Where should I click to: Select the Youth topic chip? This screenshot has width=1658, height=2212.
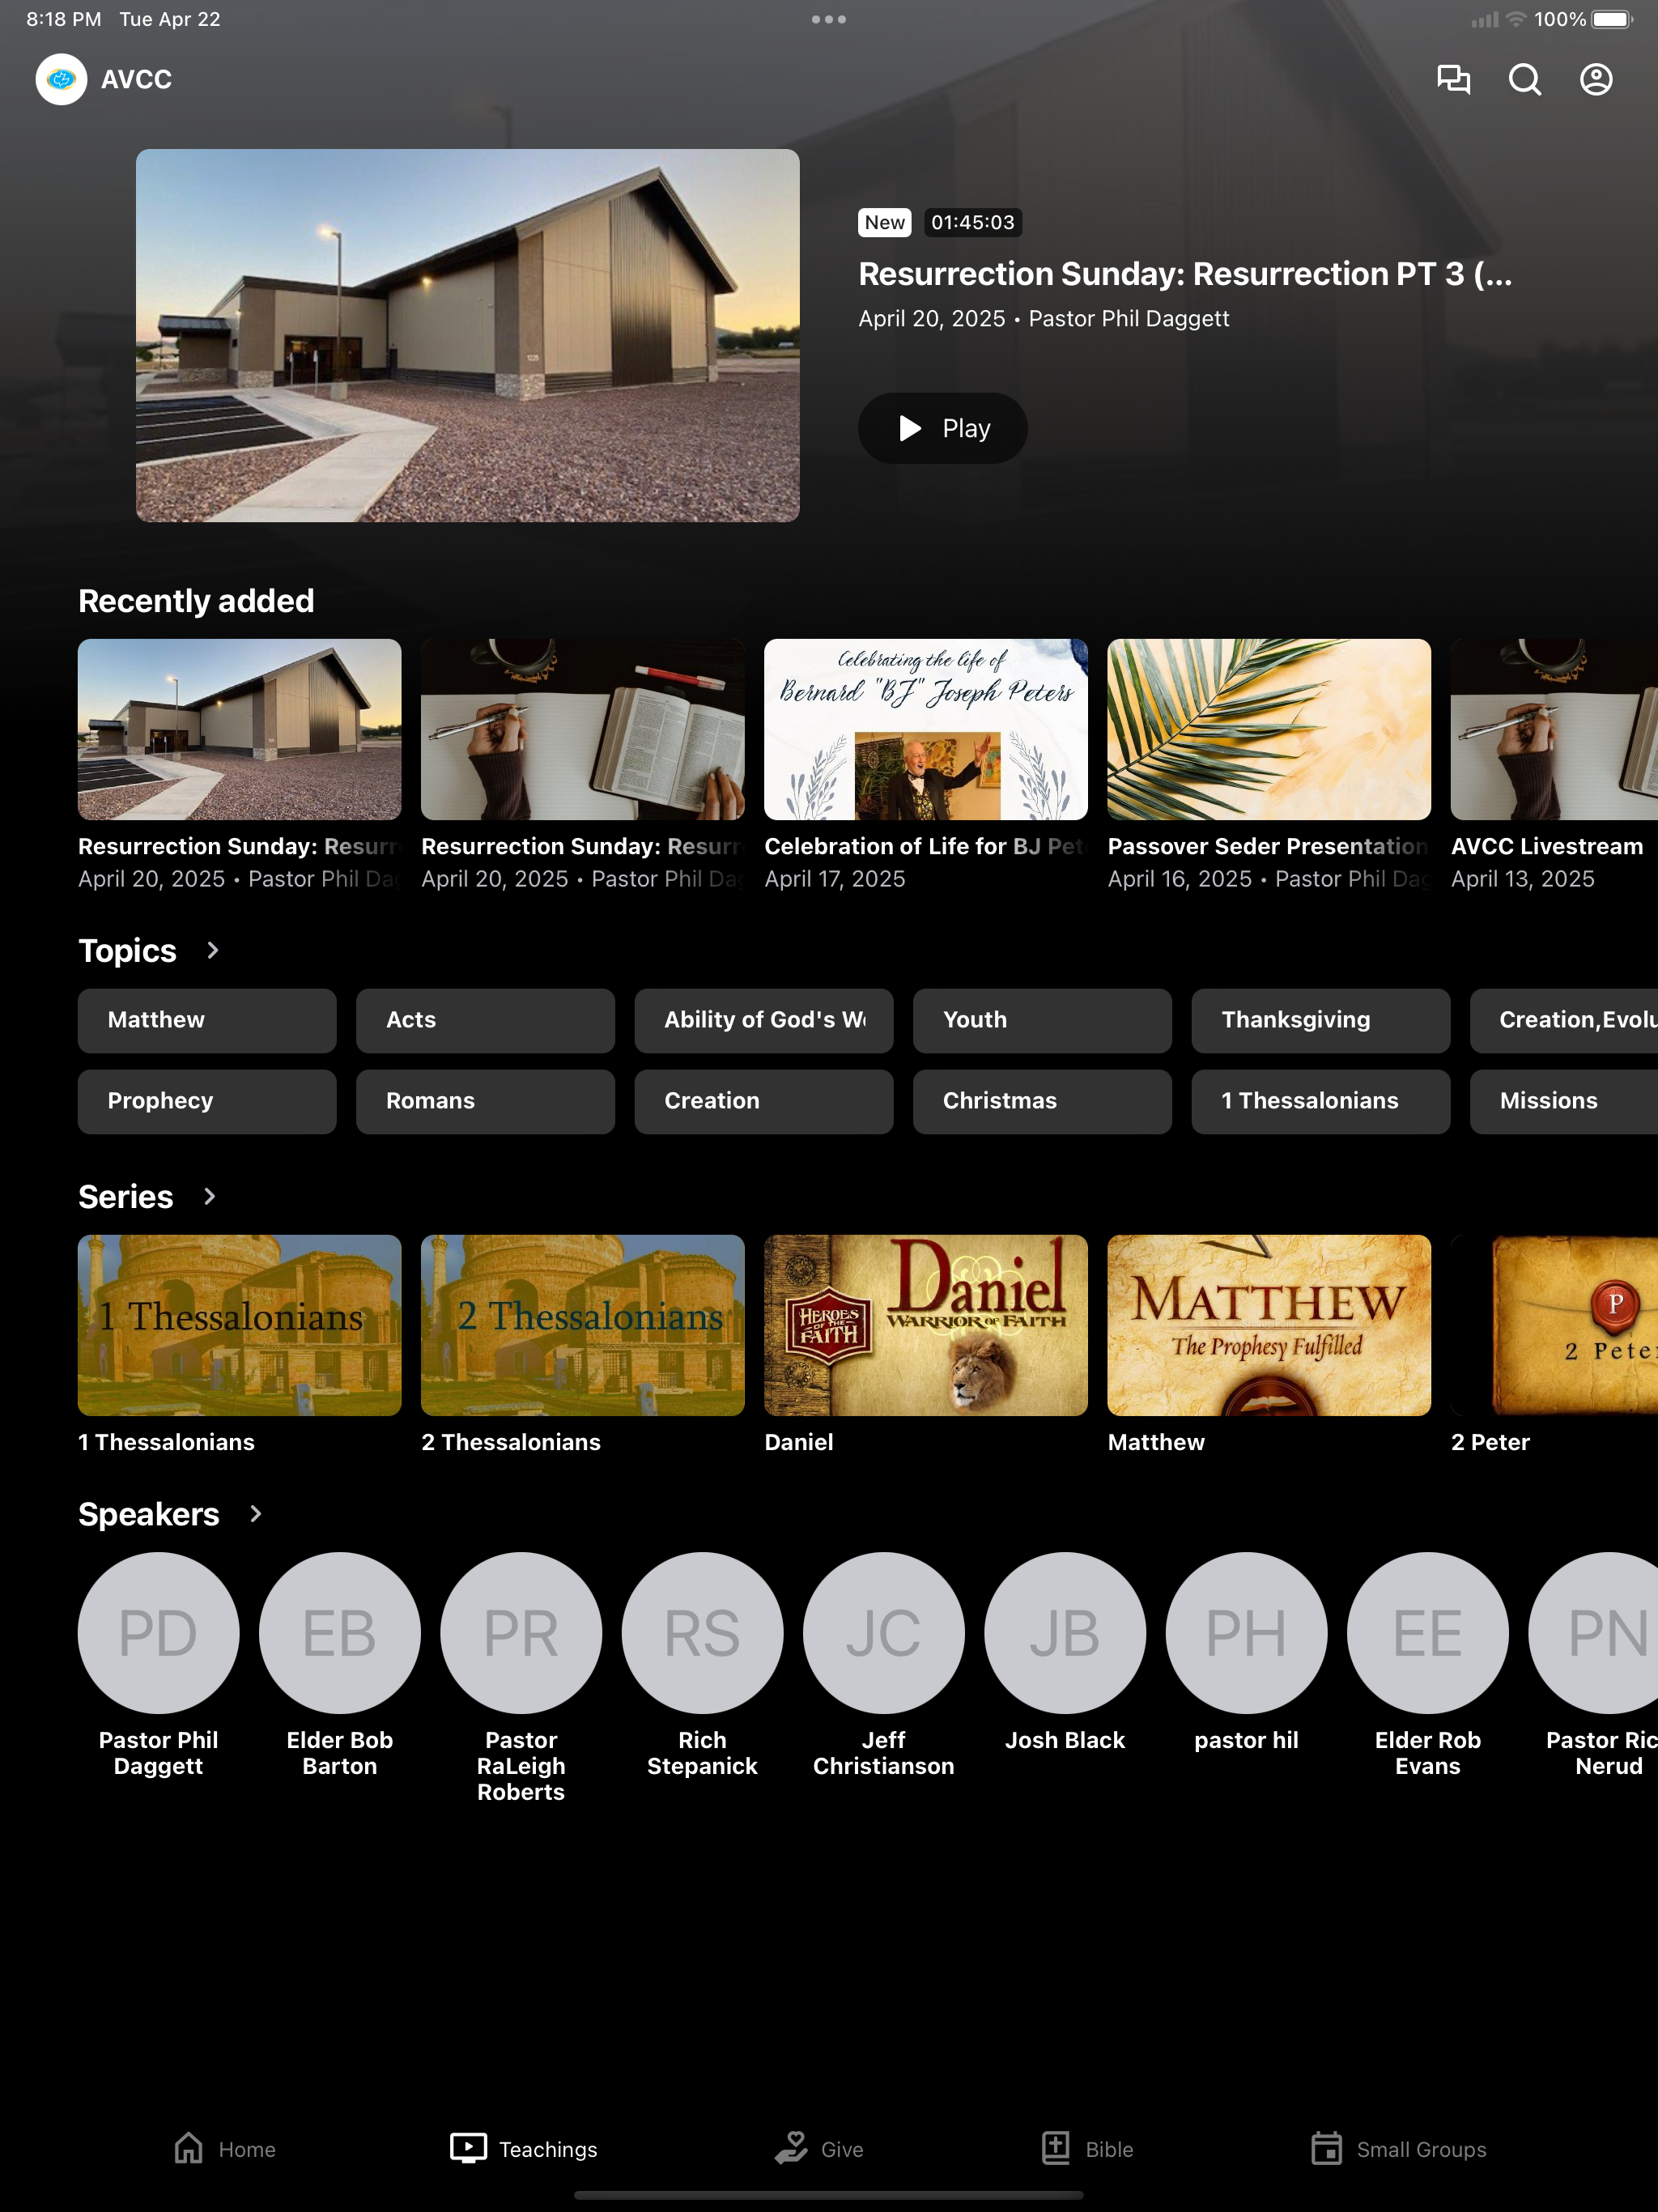[x=1042, y=1020]
